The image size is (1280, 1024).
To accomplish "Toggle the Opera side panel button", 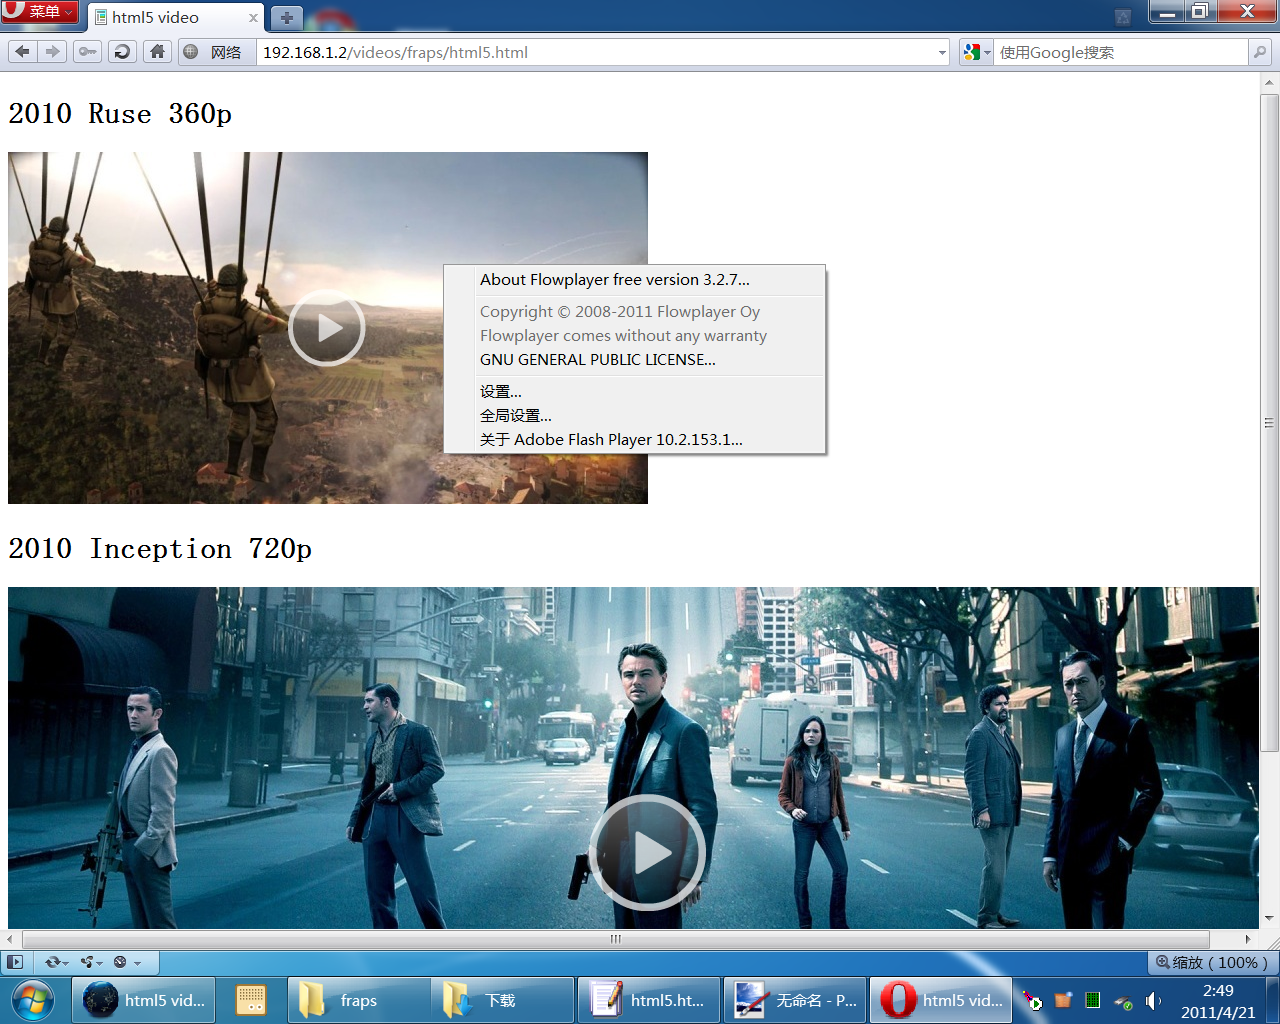I will pos(15,962).
